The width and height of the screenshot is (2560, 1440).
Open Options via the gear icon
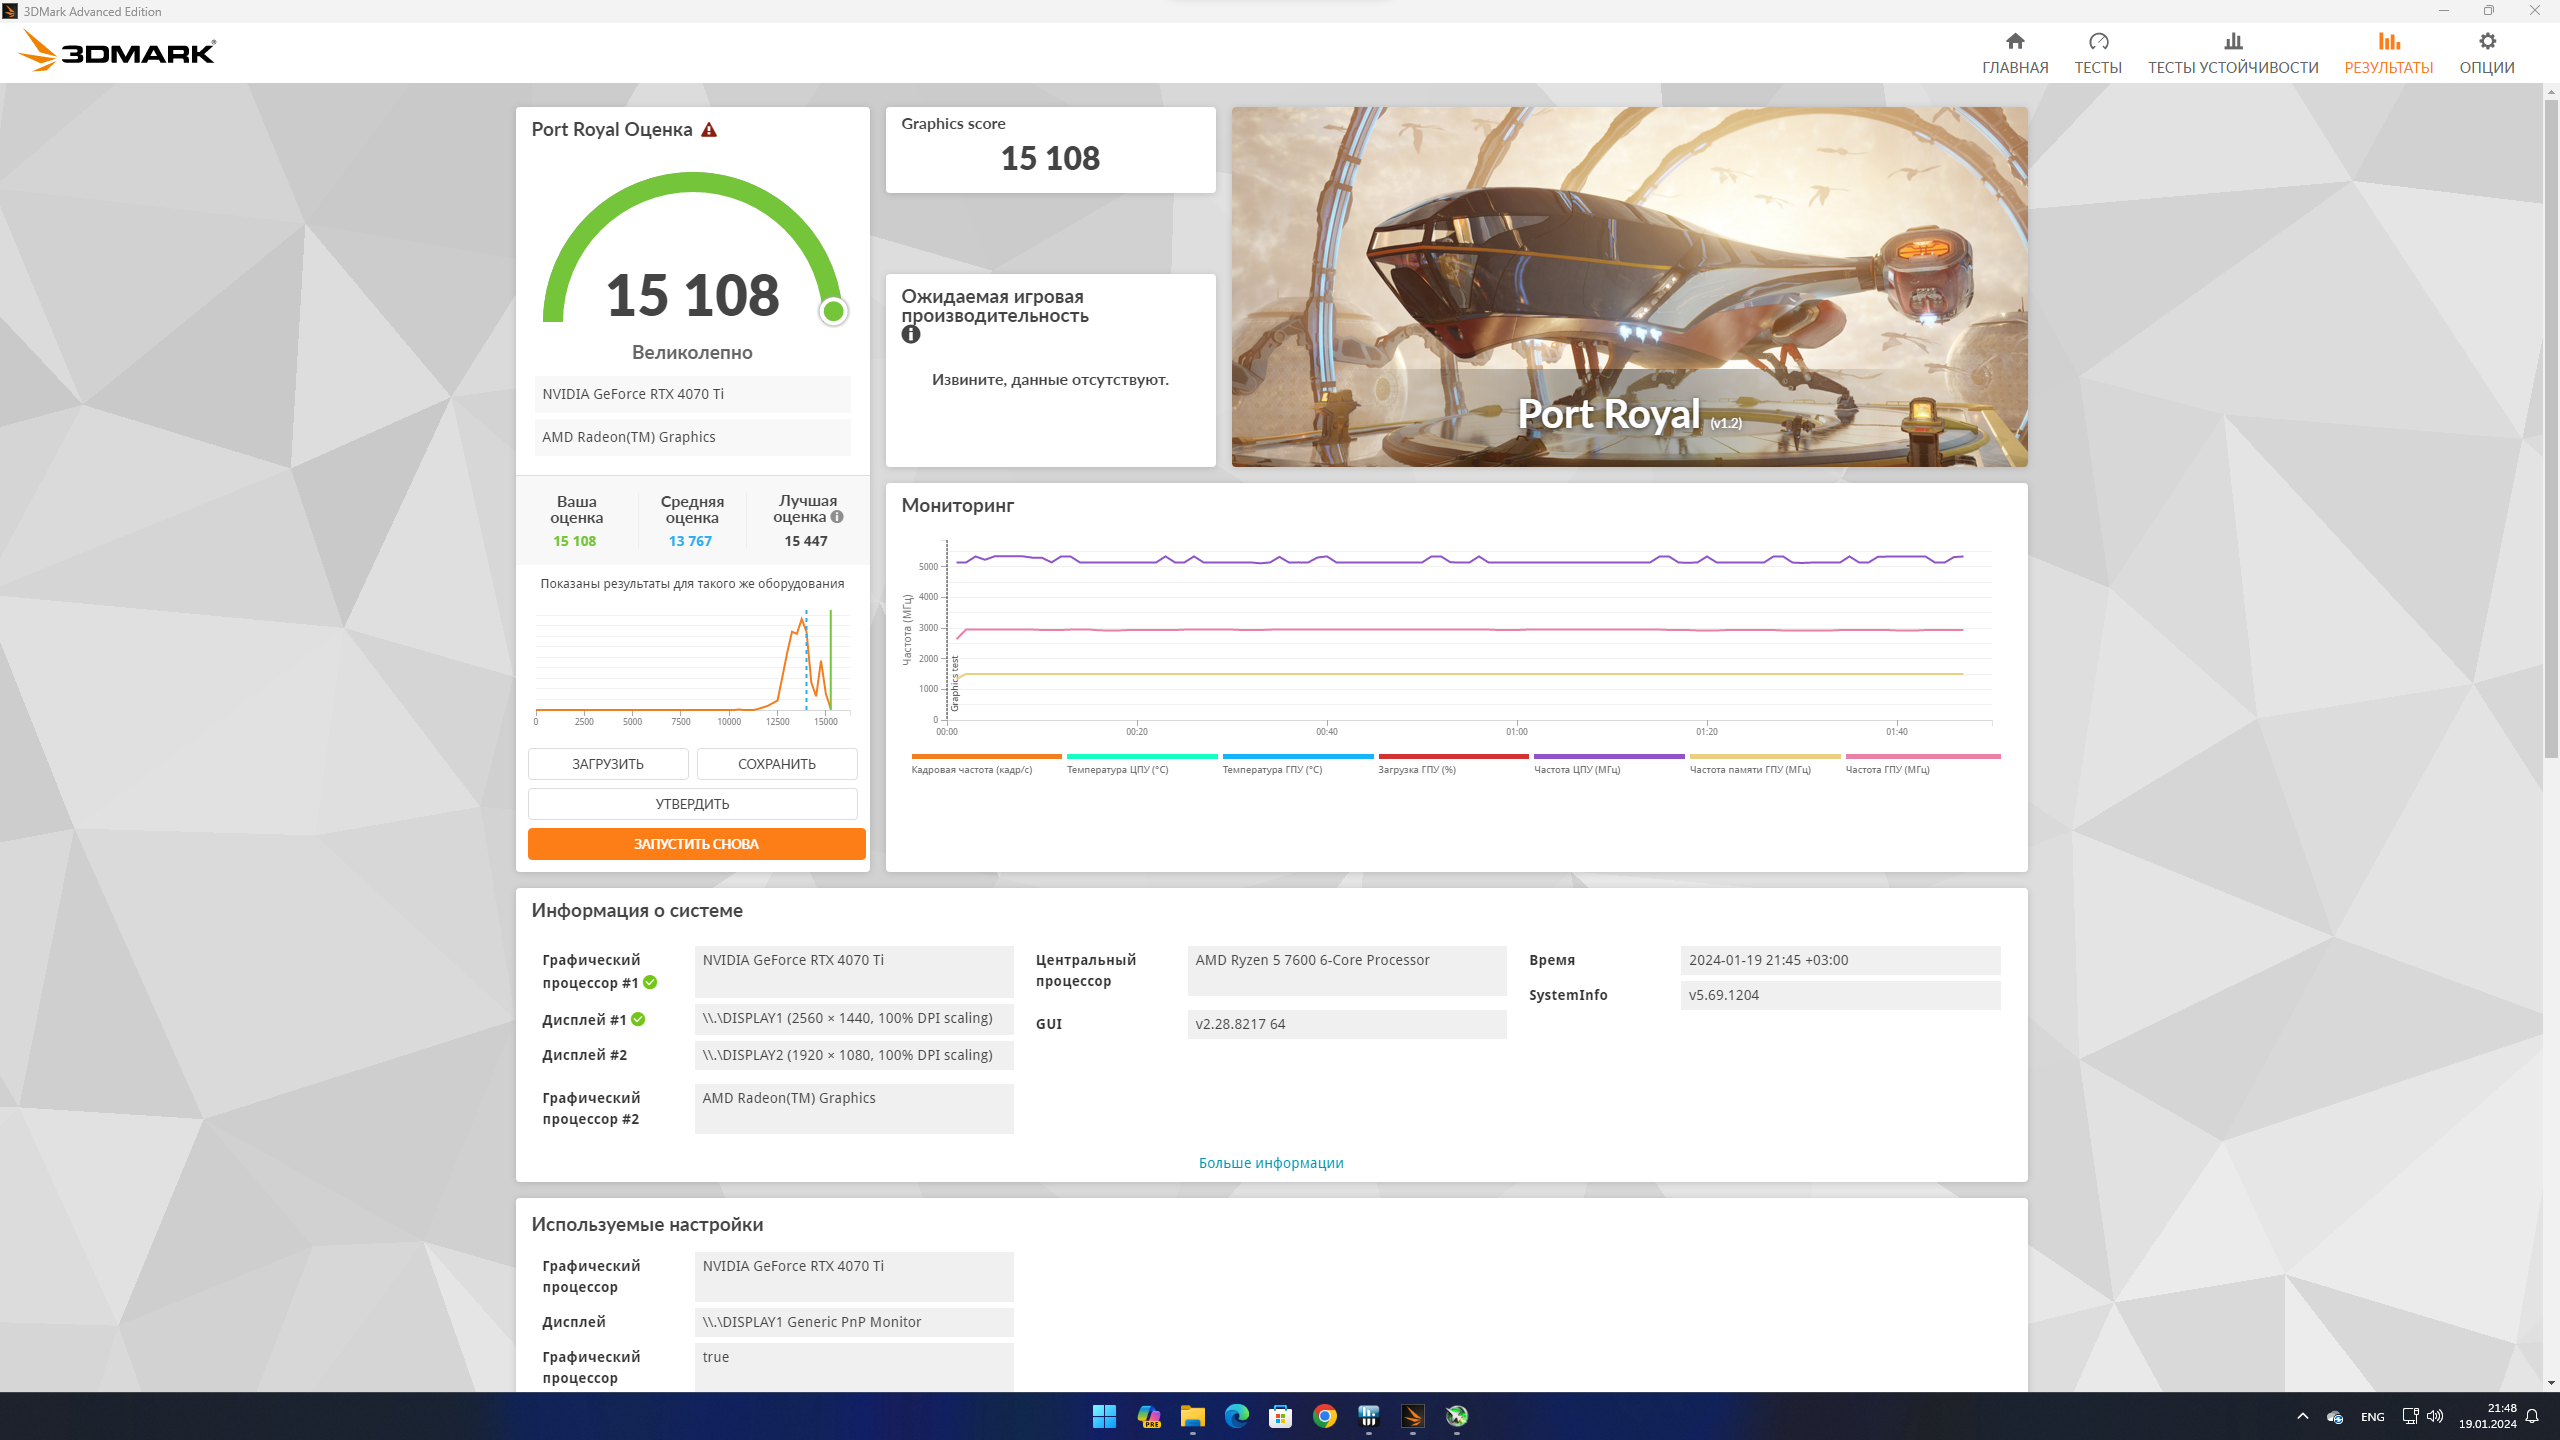pyautogui.click(x=2486, y=42)
